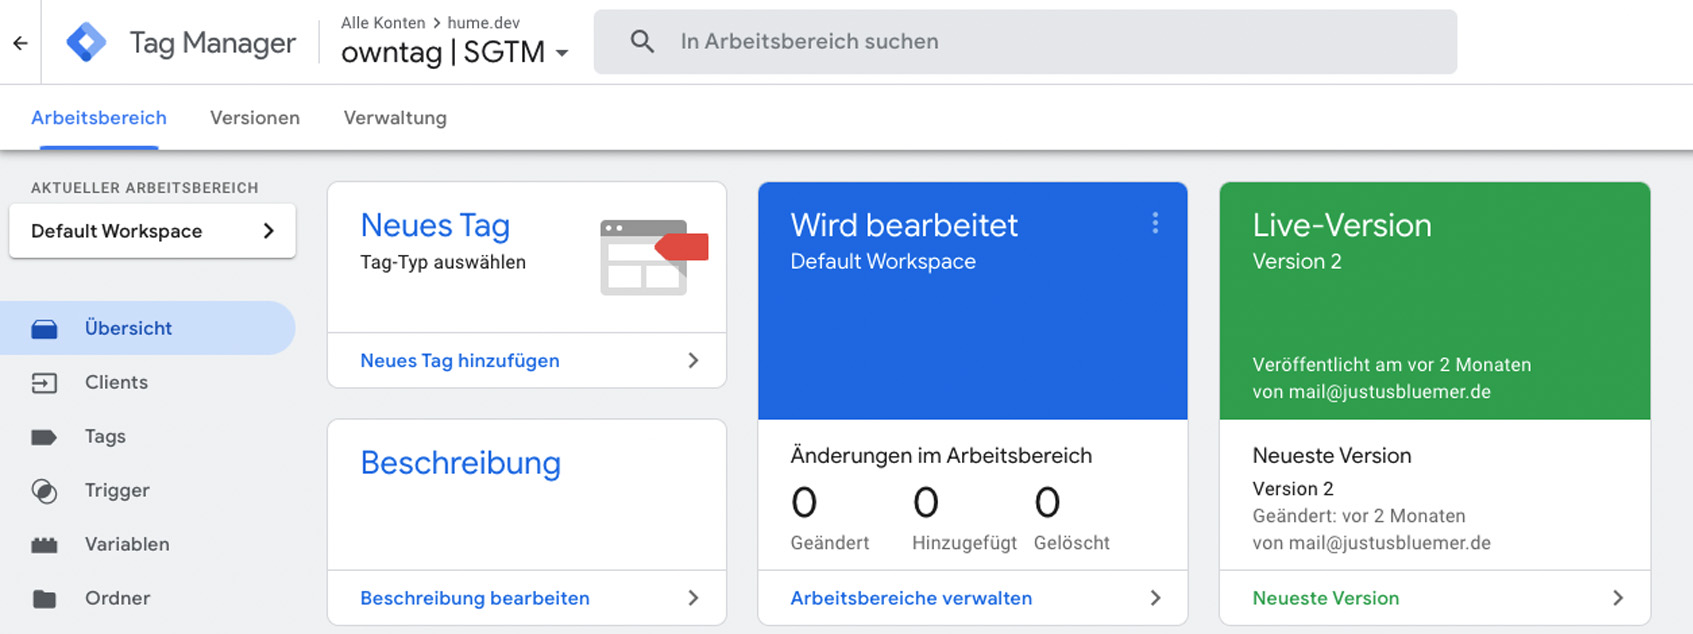Click chevron next to Neueste Version
This screenshot has height=634, width=1693.
pos(1618,598)
